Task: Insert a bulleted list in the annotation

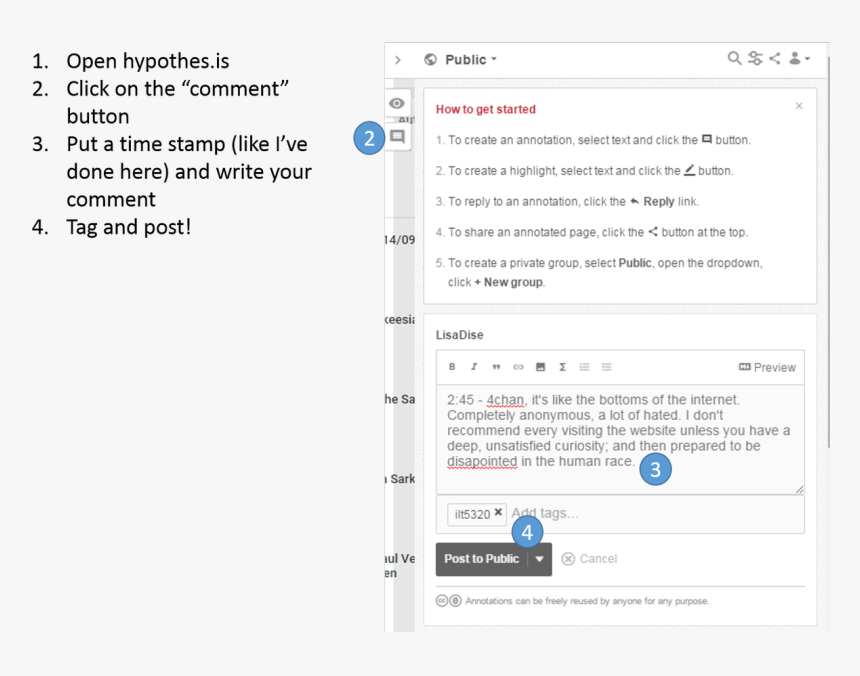Action: click(606, 367)
